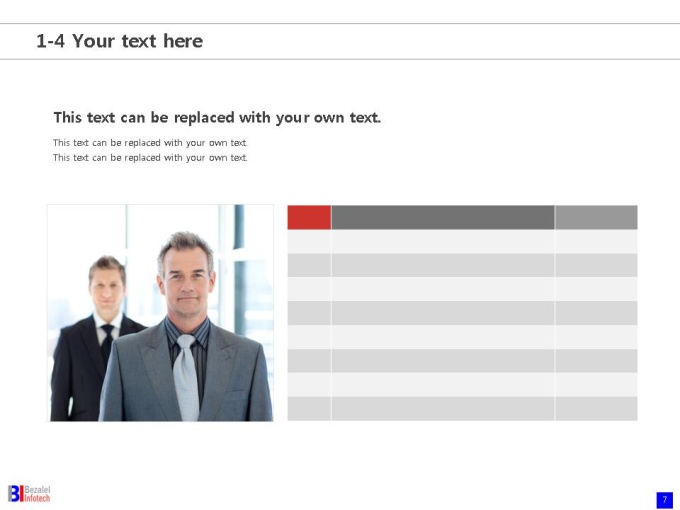The width and height of the screenshot is (680, 510).
Task: Click the dark gray middle header cell
Action: pyautogui.click(x=443, y=217)
